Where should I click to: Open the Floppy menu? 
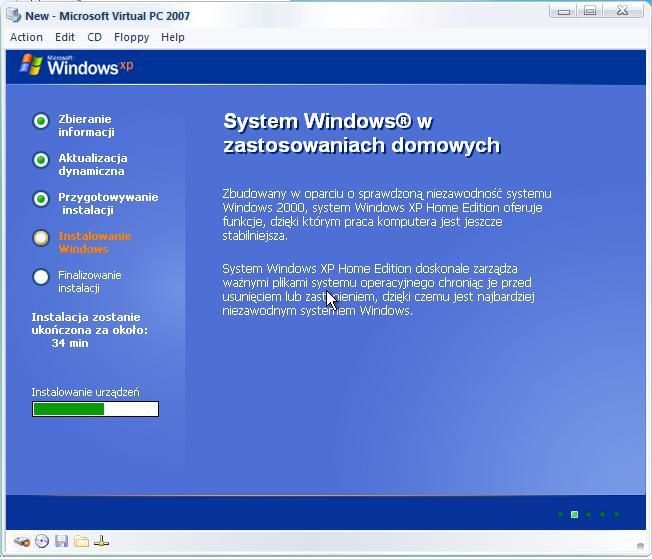(x=131, y=37)
